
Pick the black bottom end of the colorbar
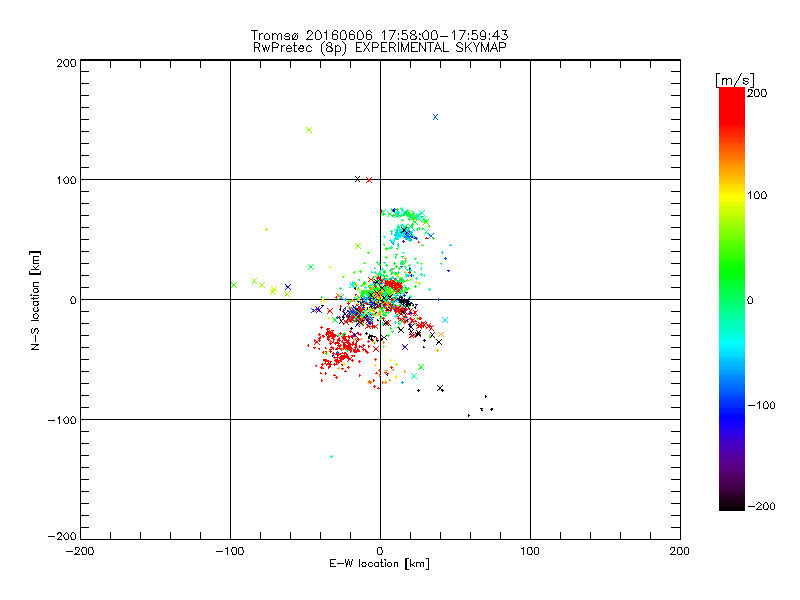731,503
